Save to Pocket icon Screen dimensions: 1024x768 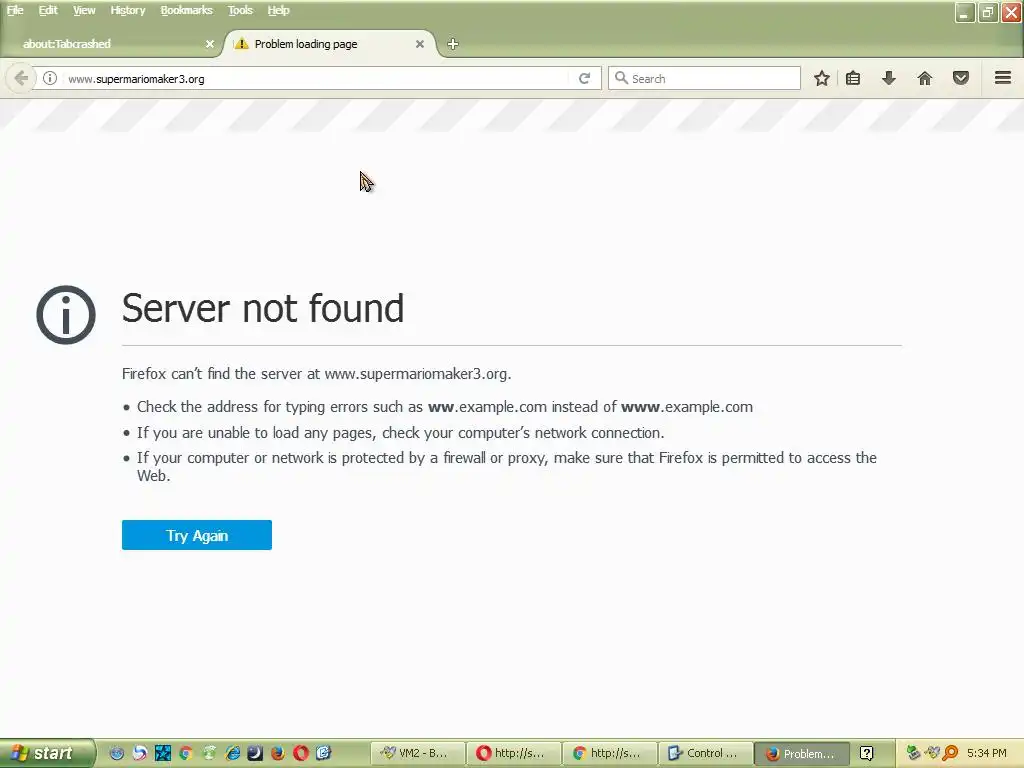click(x=961, y=78)
